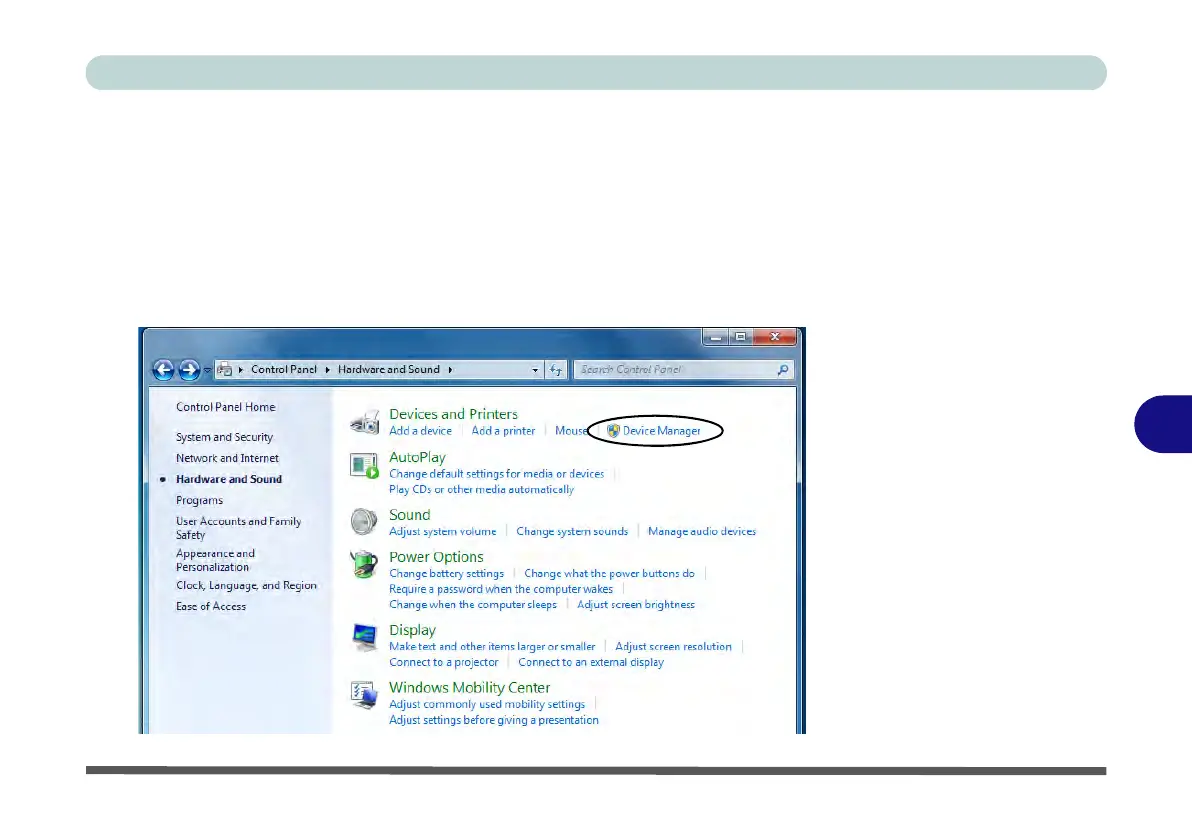1192x838 pixels.
Task: Open the address bar history dropdown
Action: coord(535,370)
